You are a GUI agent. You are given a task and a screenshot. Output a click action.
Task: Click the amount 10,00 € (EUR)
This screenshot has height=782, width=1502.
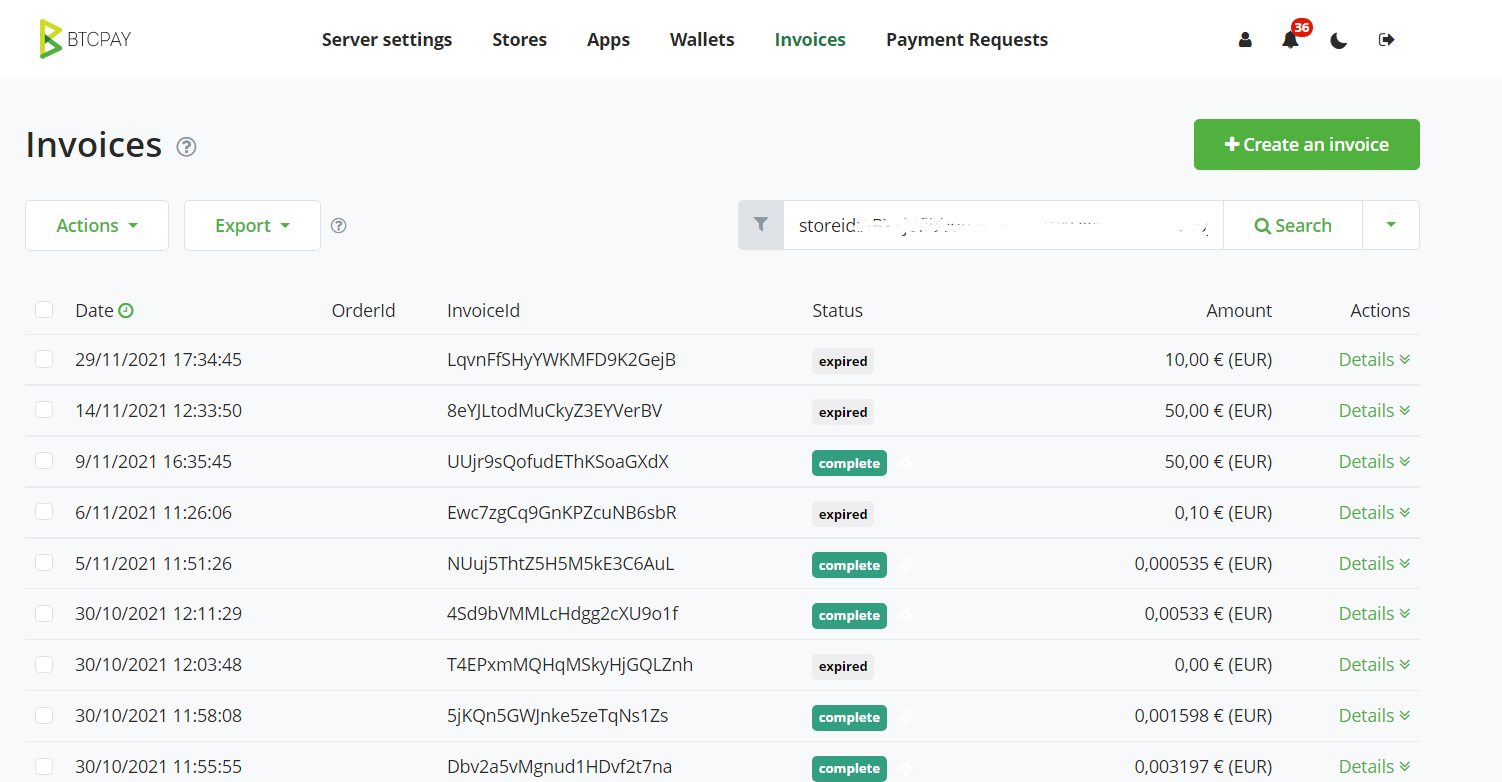[x=1219, y=359]
